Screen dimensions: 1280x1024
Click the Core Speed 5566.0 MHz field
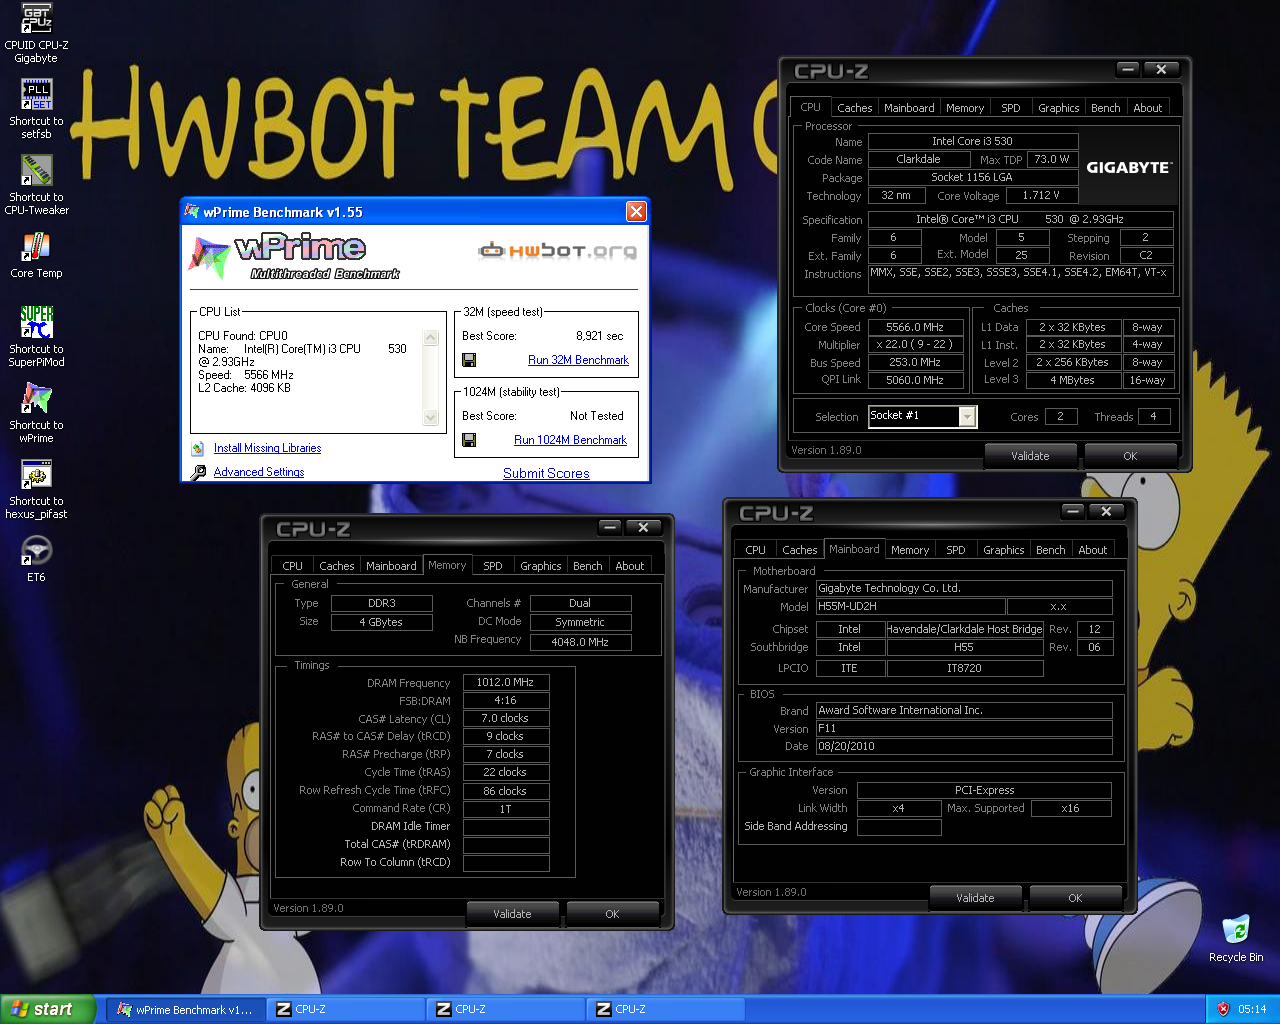(x=915, y=327)
